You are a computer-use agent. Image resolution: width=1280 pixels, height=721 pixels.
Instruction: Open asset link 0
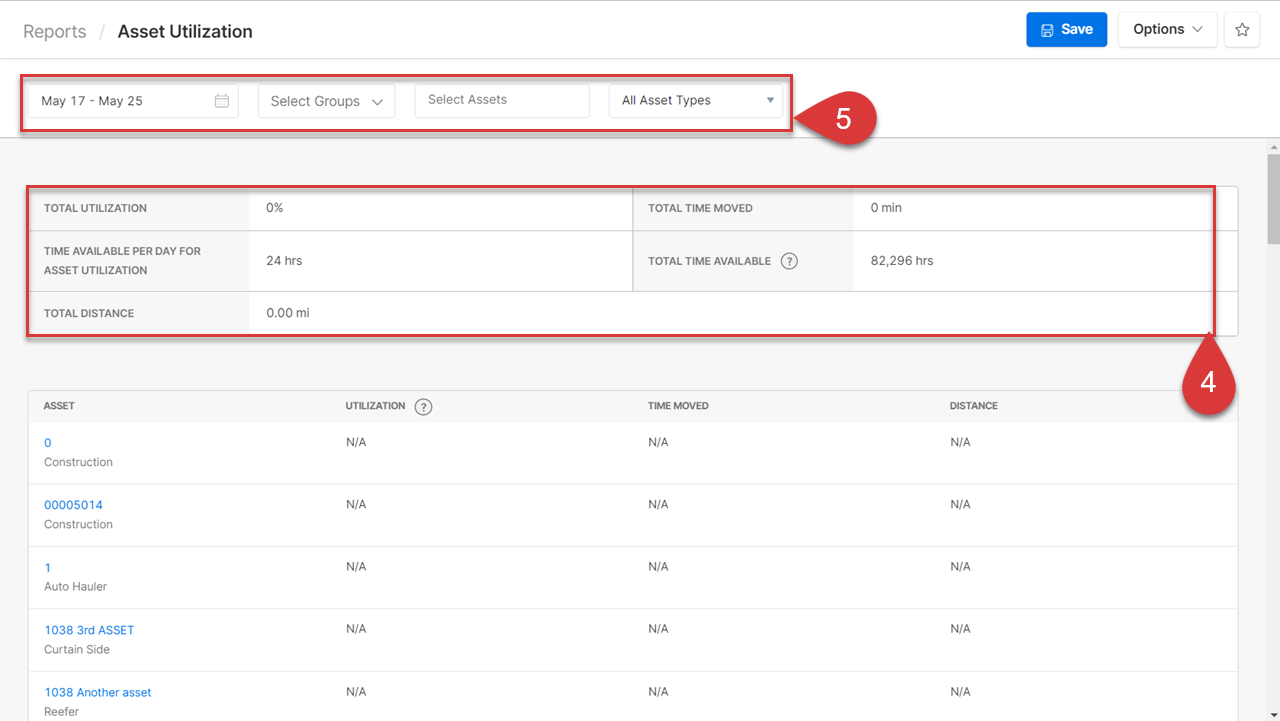point(47,443)
